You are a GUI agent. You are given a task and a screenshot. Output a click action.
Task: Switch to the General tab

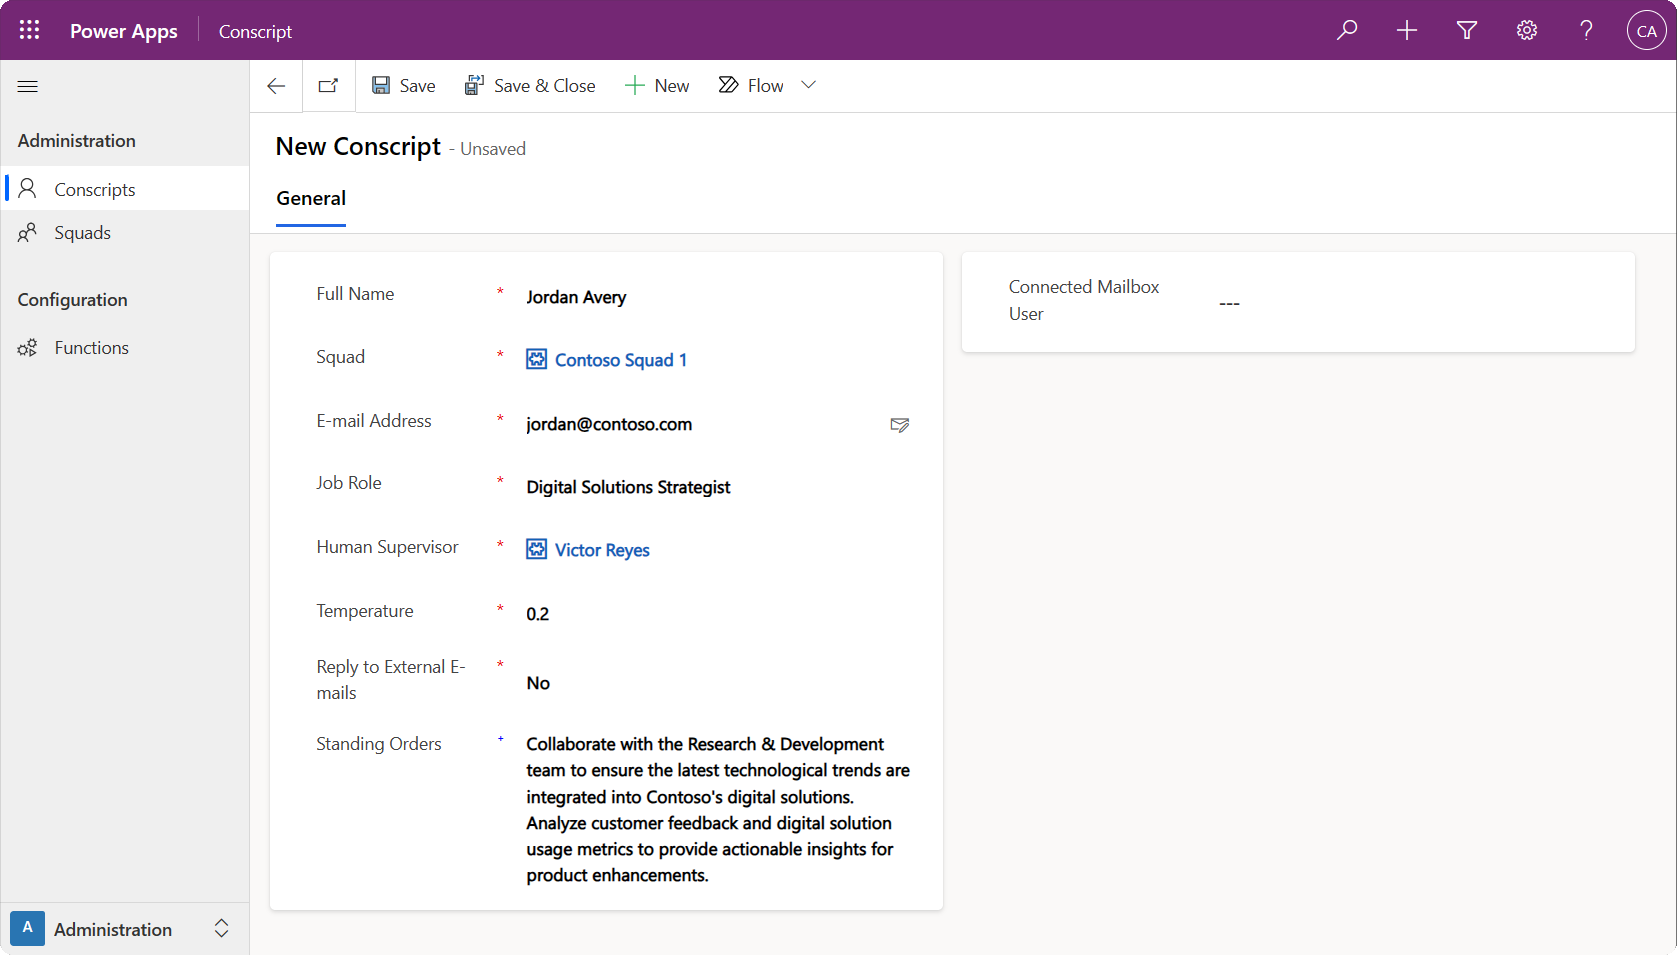(311, 198)
